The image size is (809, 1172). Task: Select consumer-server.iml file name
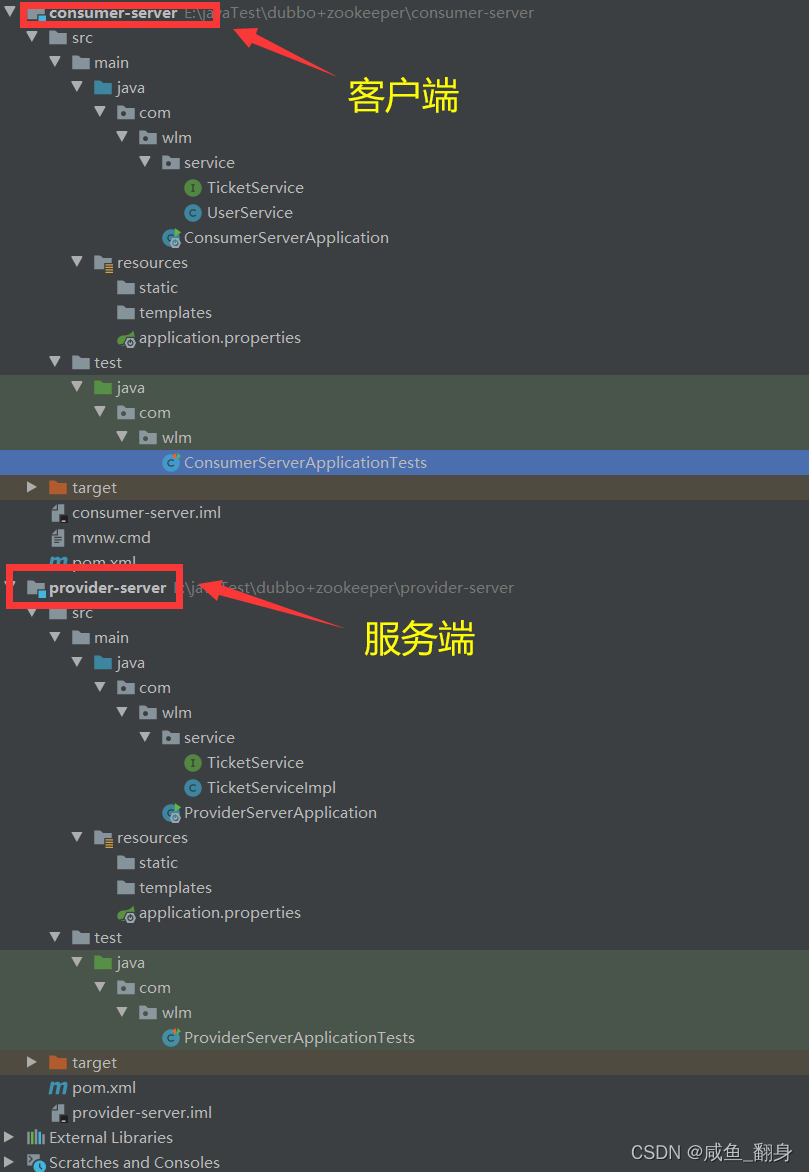coord(147,513)
